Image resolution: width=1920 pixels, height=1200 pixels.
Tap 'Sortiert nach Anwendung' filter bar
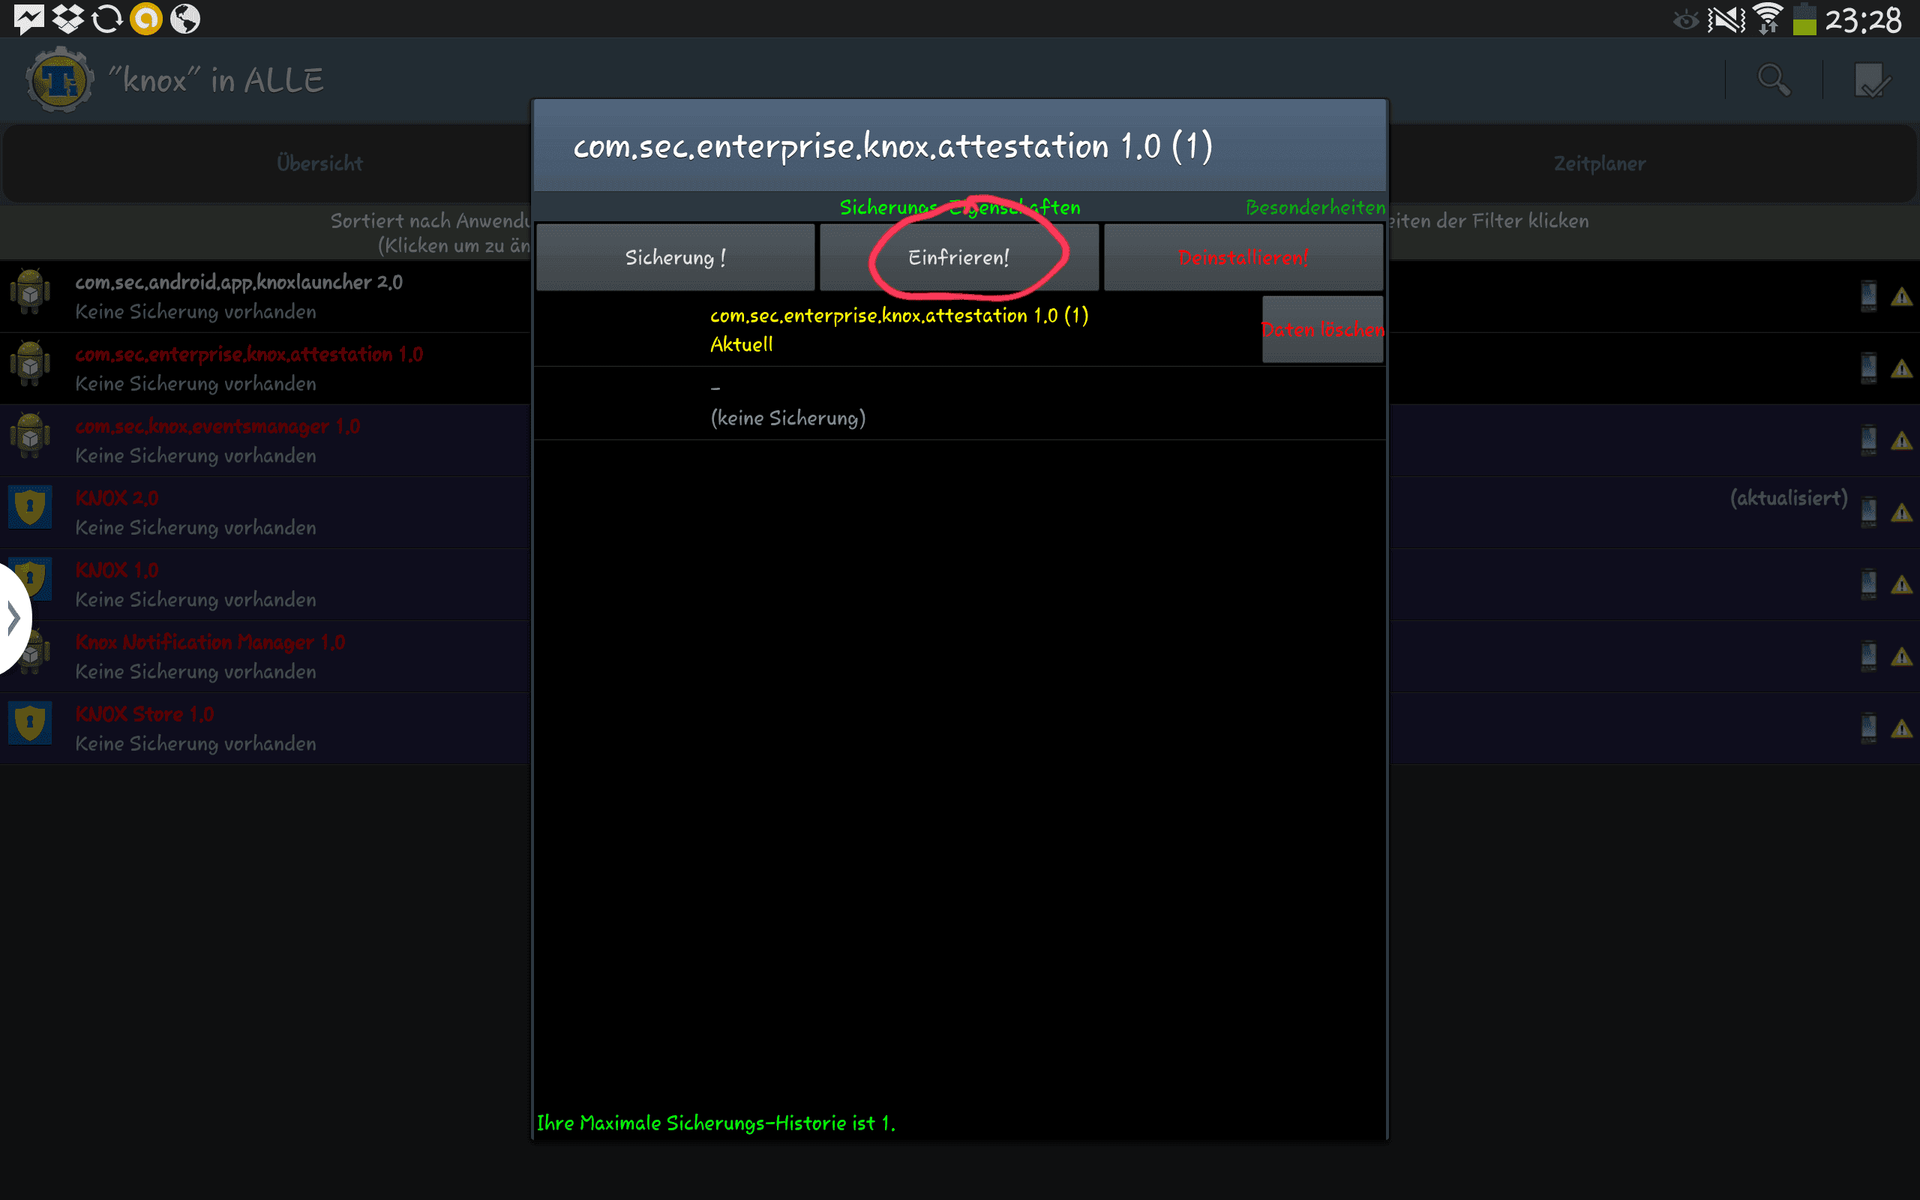point(430,232)
